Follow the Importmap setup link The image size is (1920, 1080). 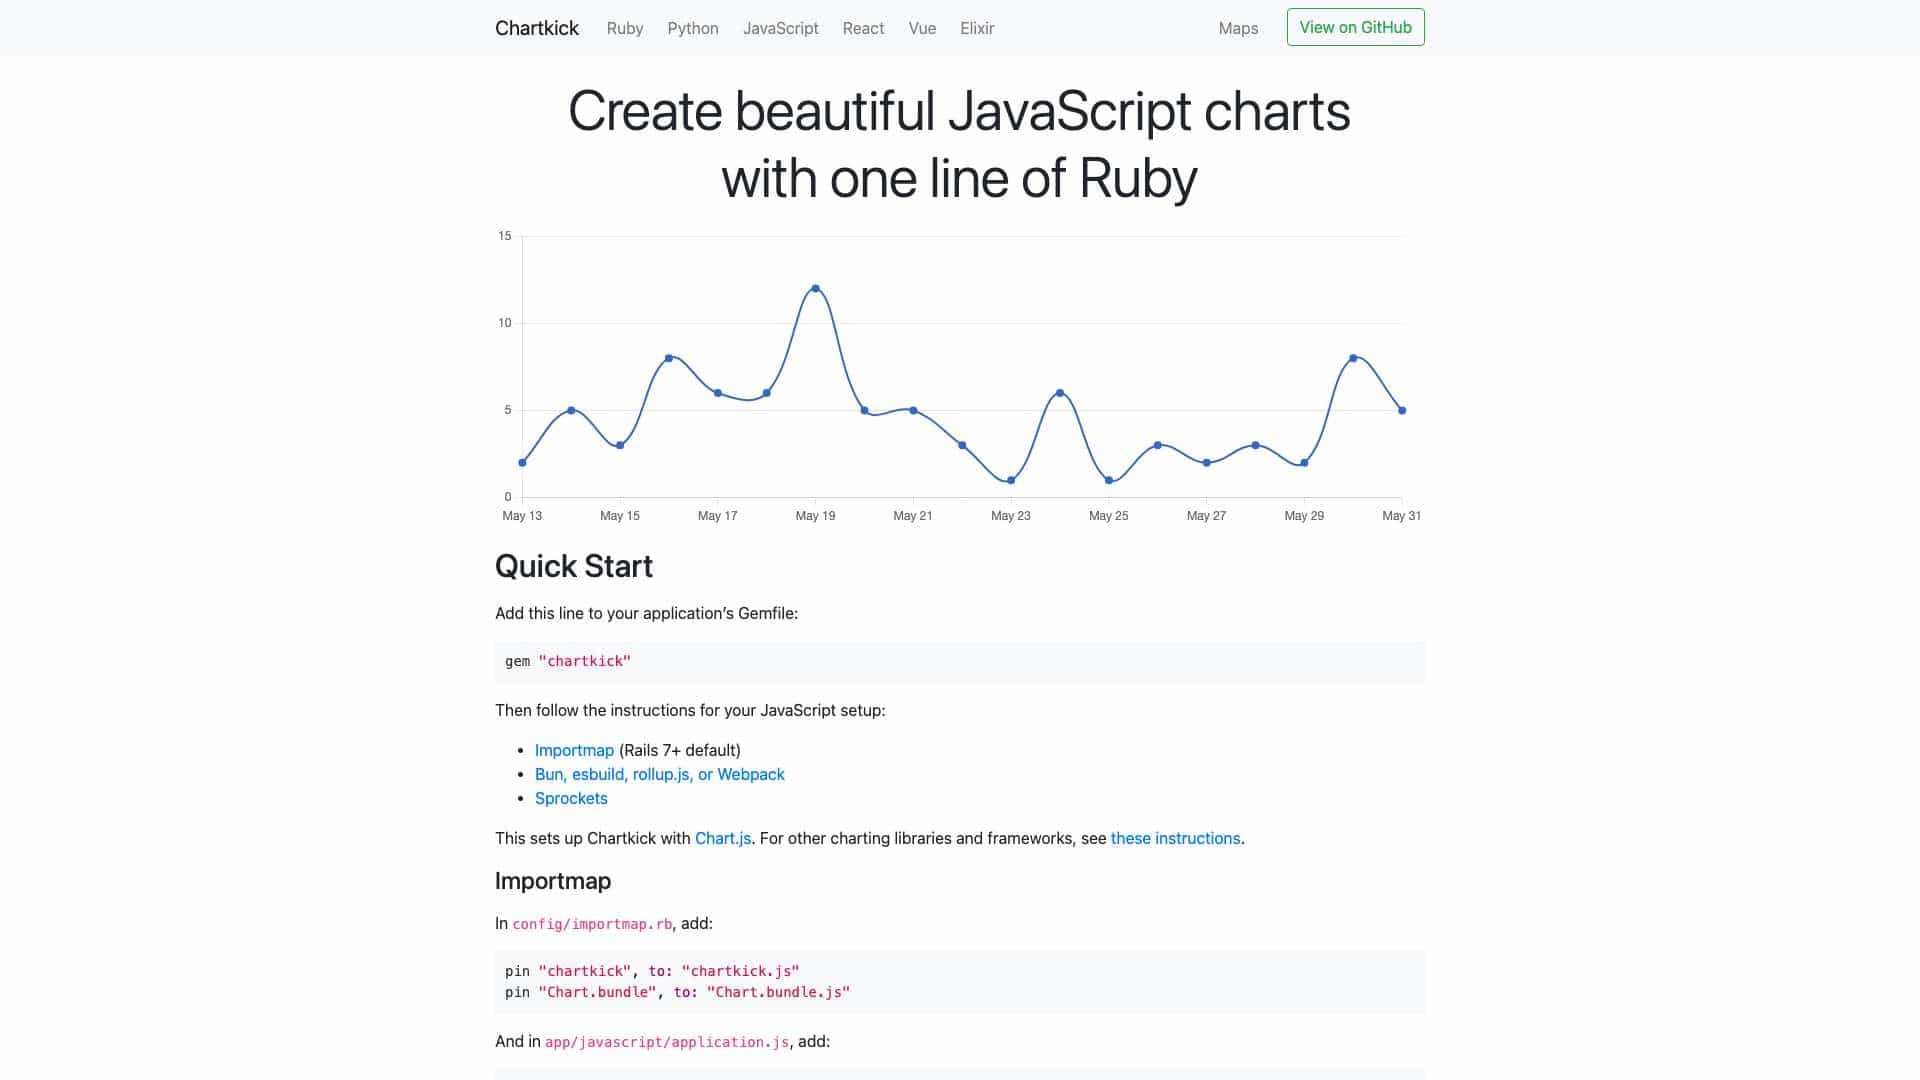point(574,750)
